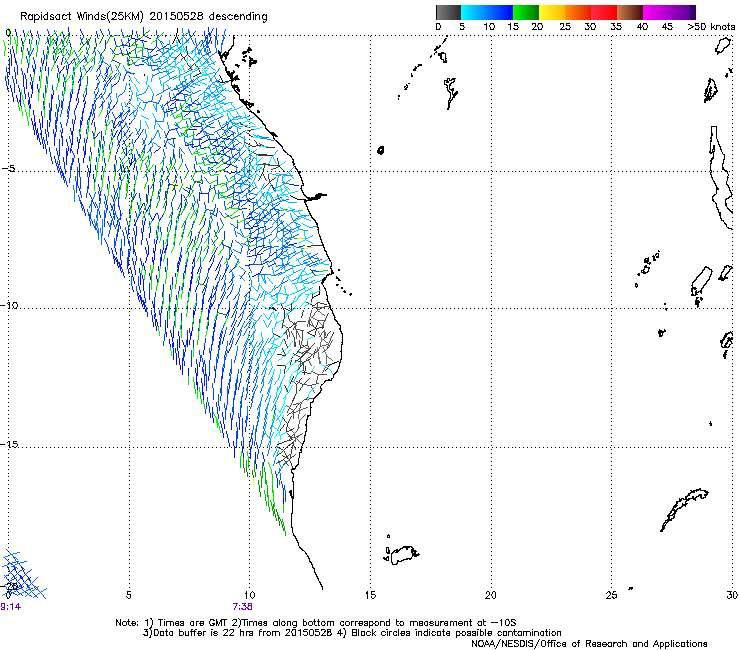Click the latitude label '-5' on left axis
This screenshot has width=740, height=650.
[9, 169]
